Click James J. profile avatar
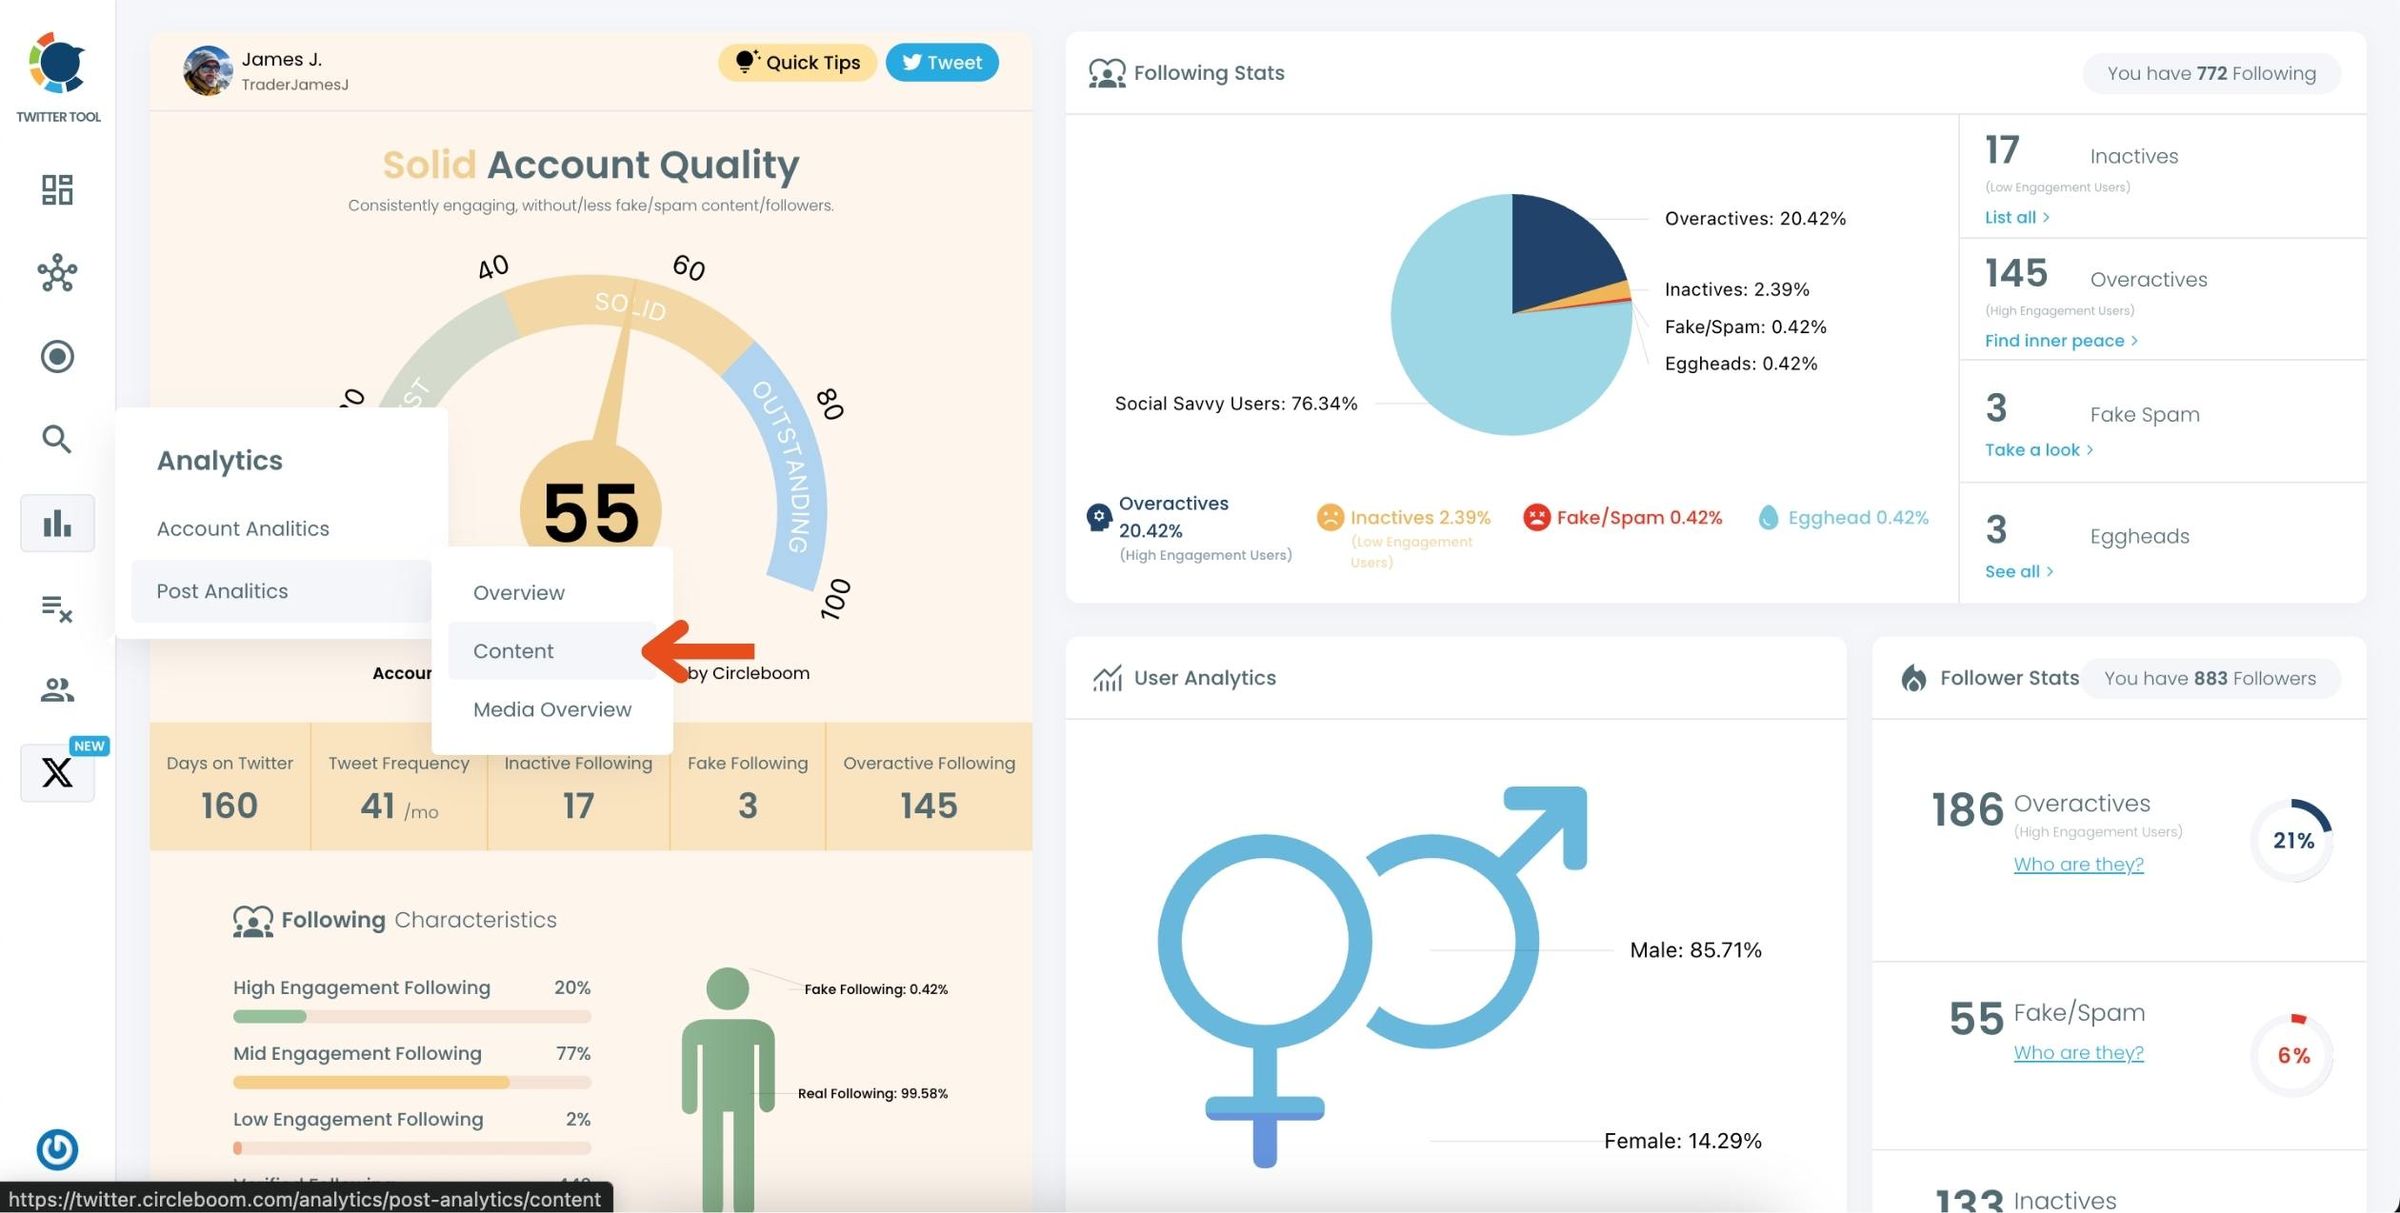2400x1213 pixels. pos(208,71)
